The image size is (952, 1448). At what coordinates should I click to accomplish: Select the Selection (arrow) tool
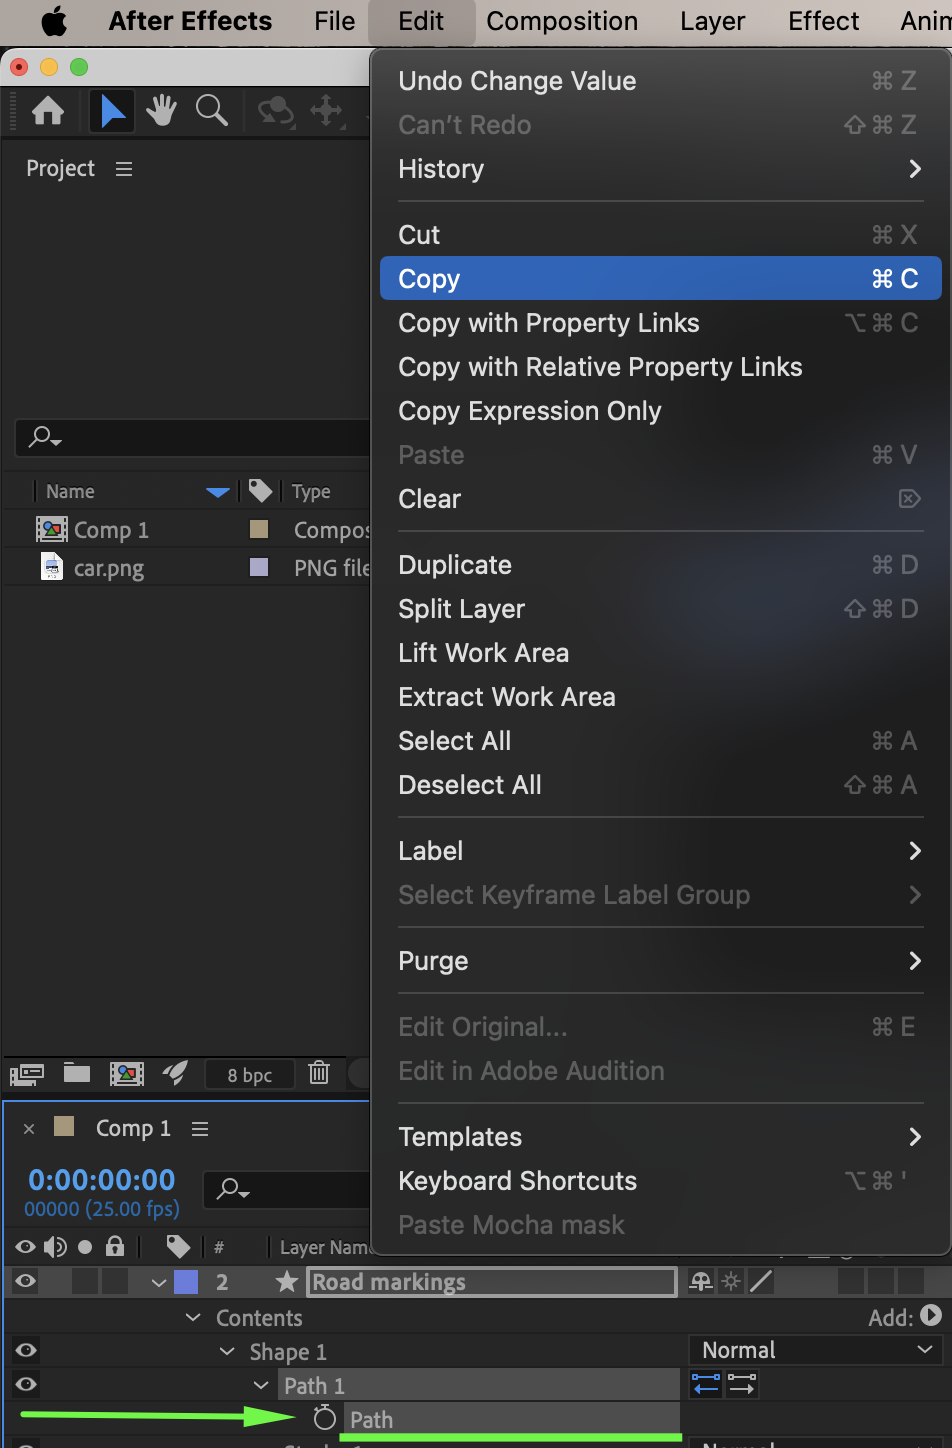pyautogui.click(x=112, y=111)
